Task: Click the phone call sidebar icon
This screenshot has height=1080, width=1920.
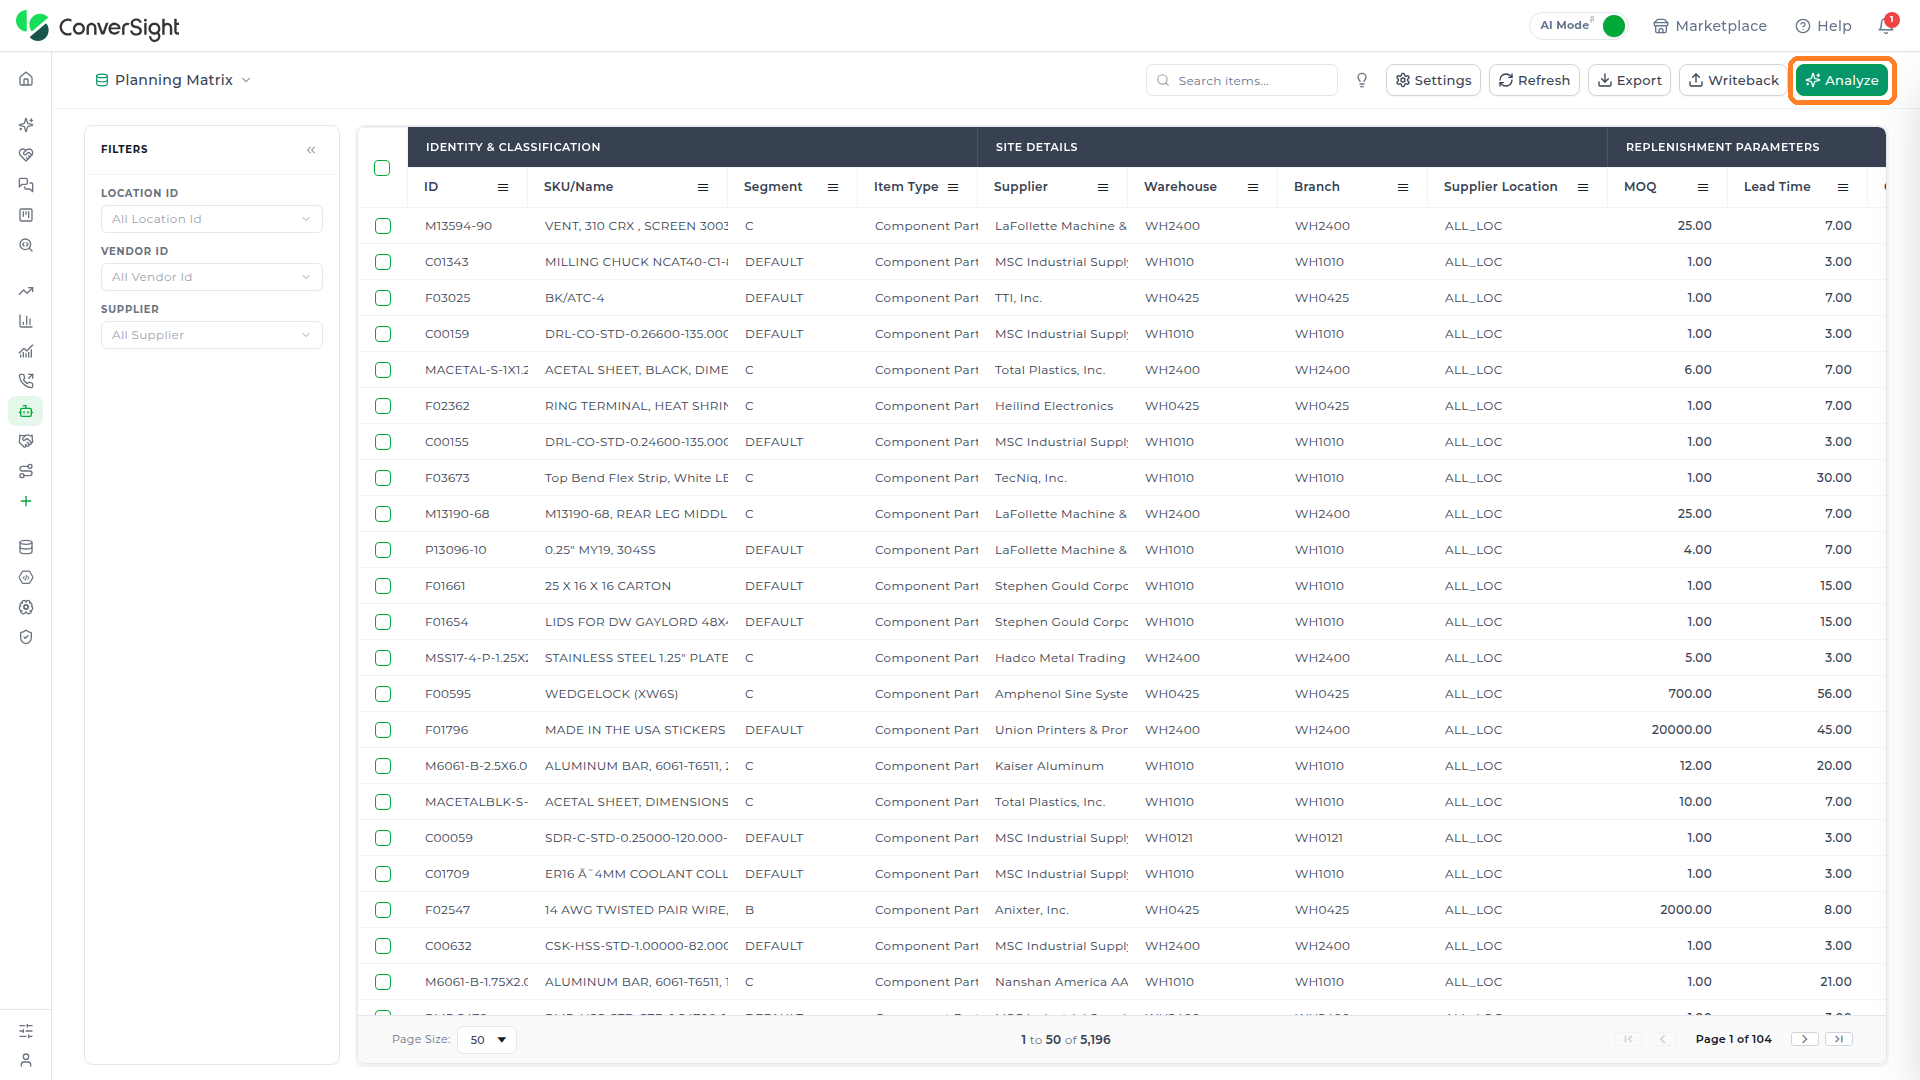Action: tap(26, 381)
